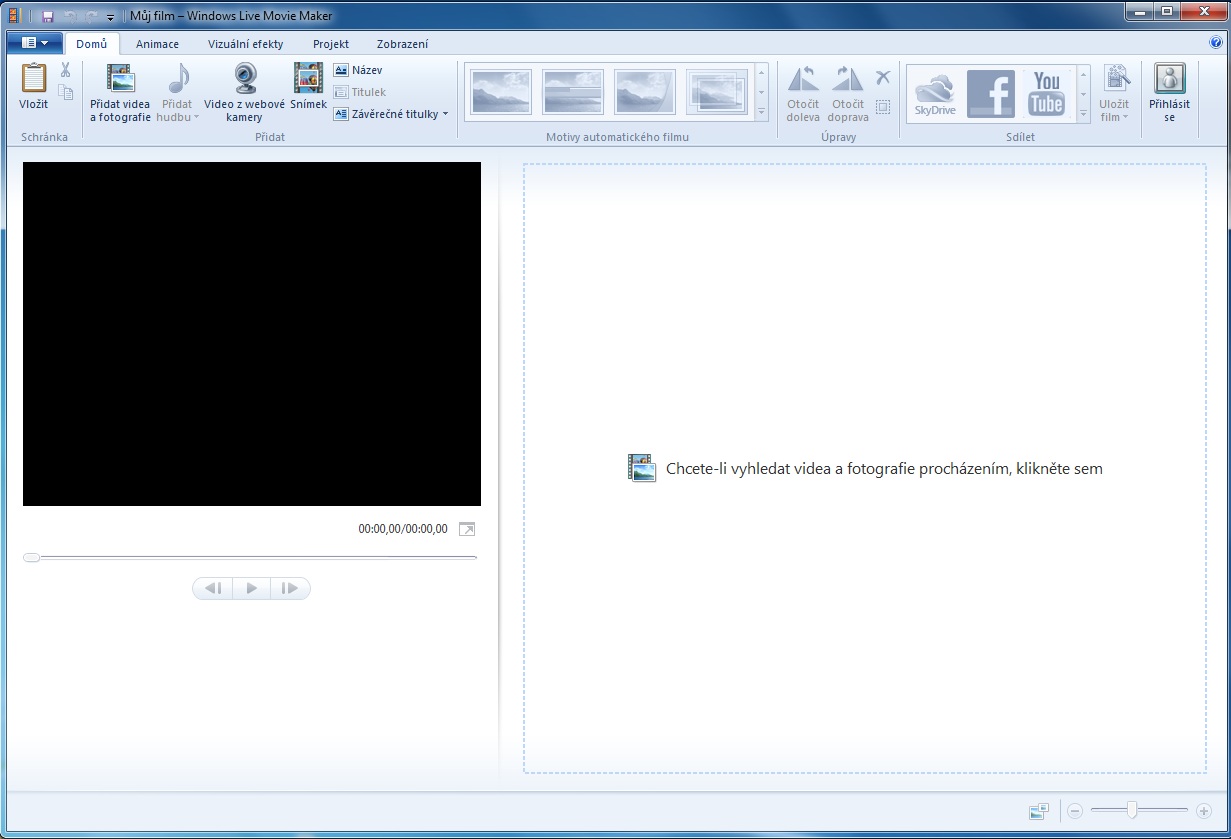
Task: Click the Uložit film icon
Action: point(1115,79)
